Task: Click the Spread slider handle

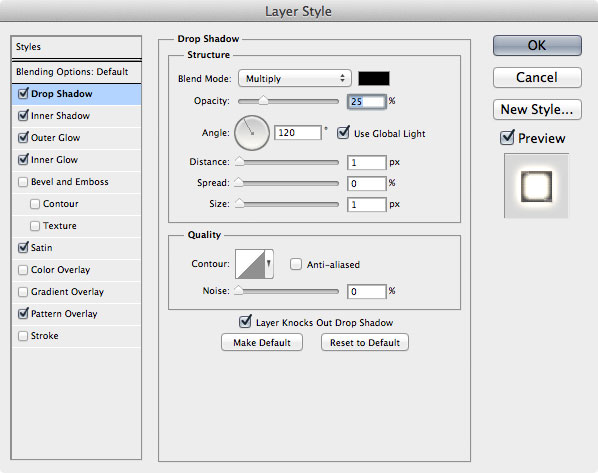Action: [x=239, y=182]
